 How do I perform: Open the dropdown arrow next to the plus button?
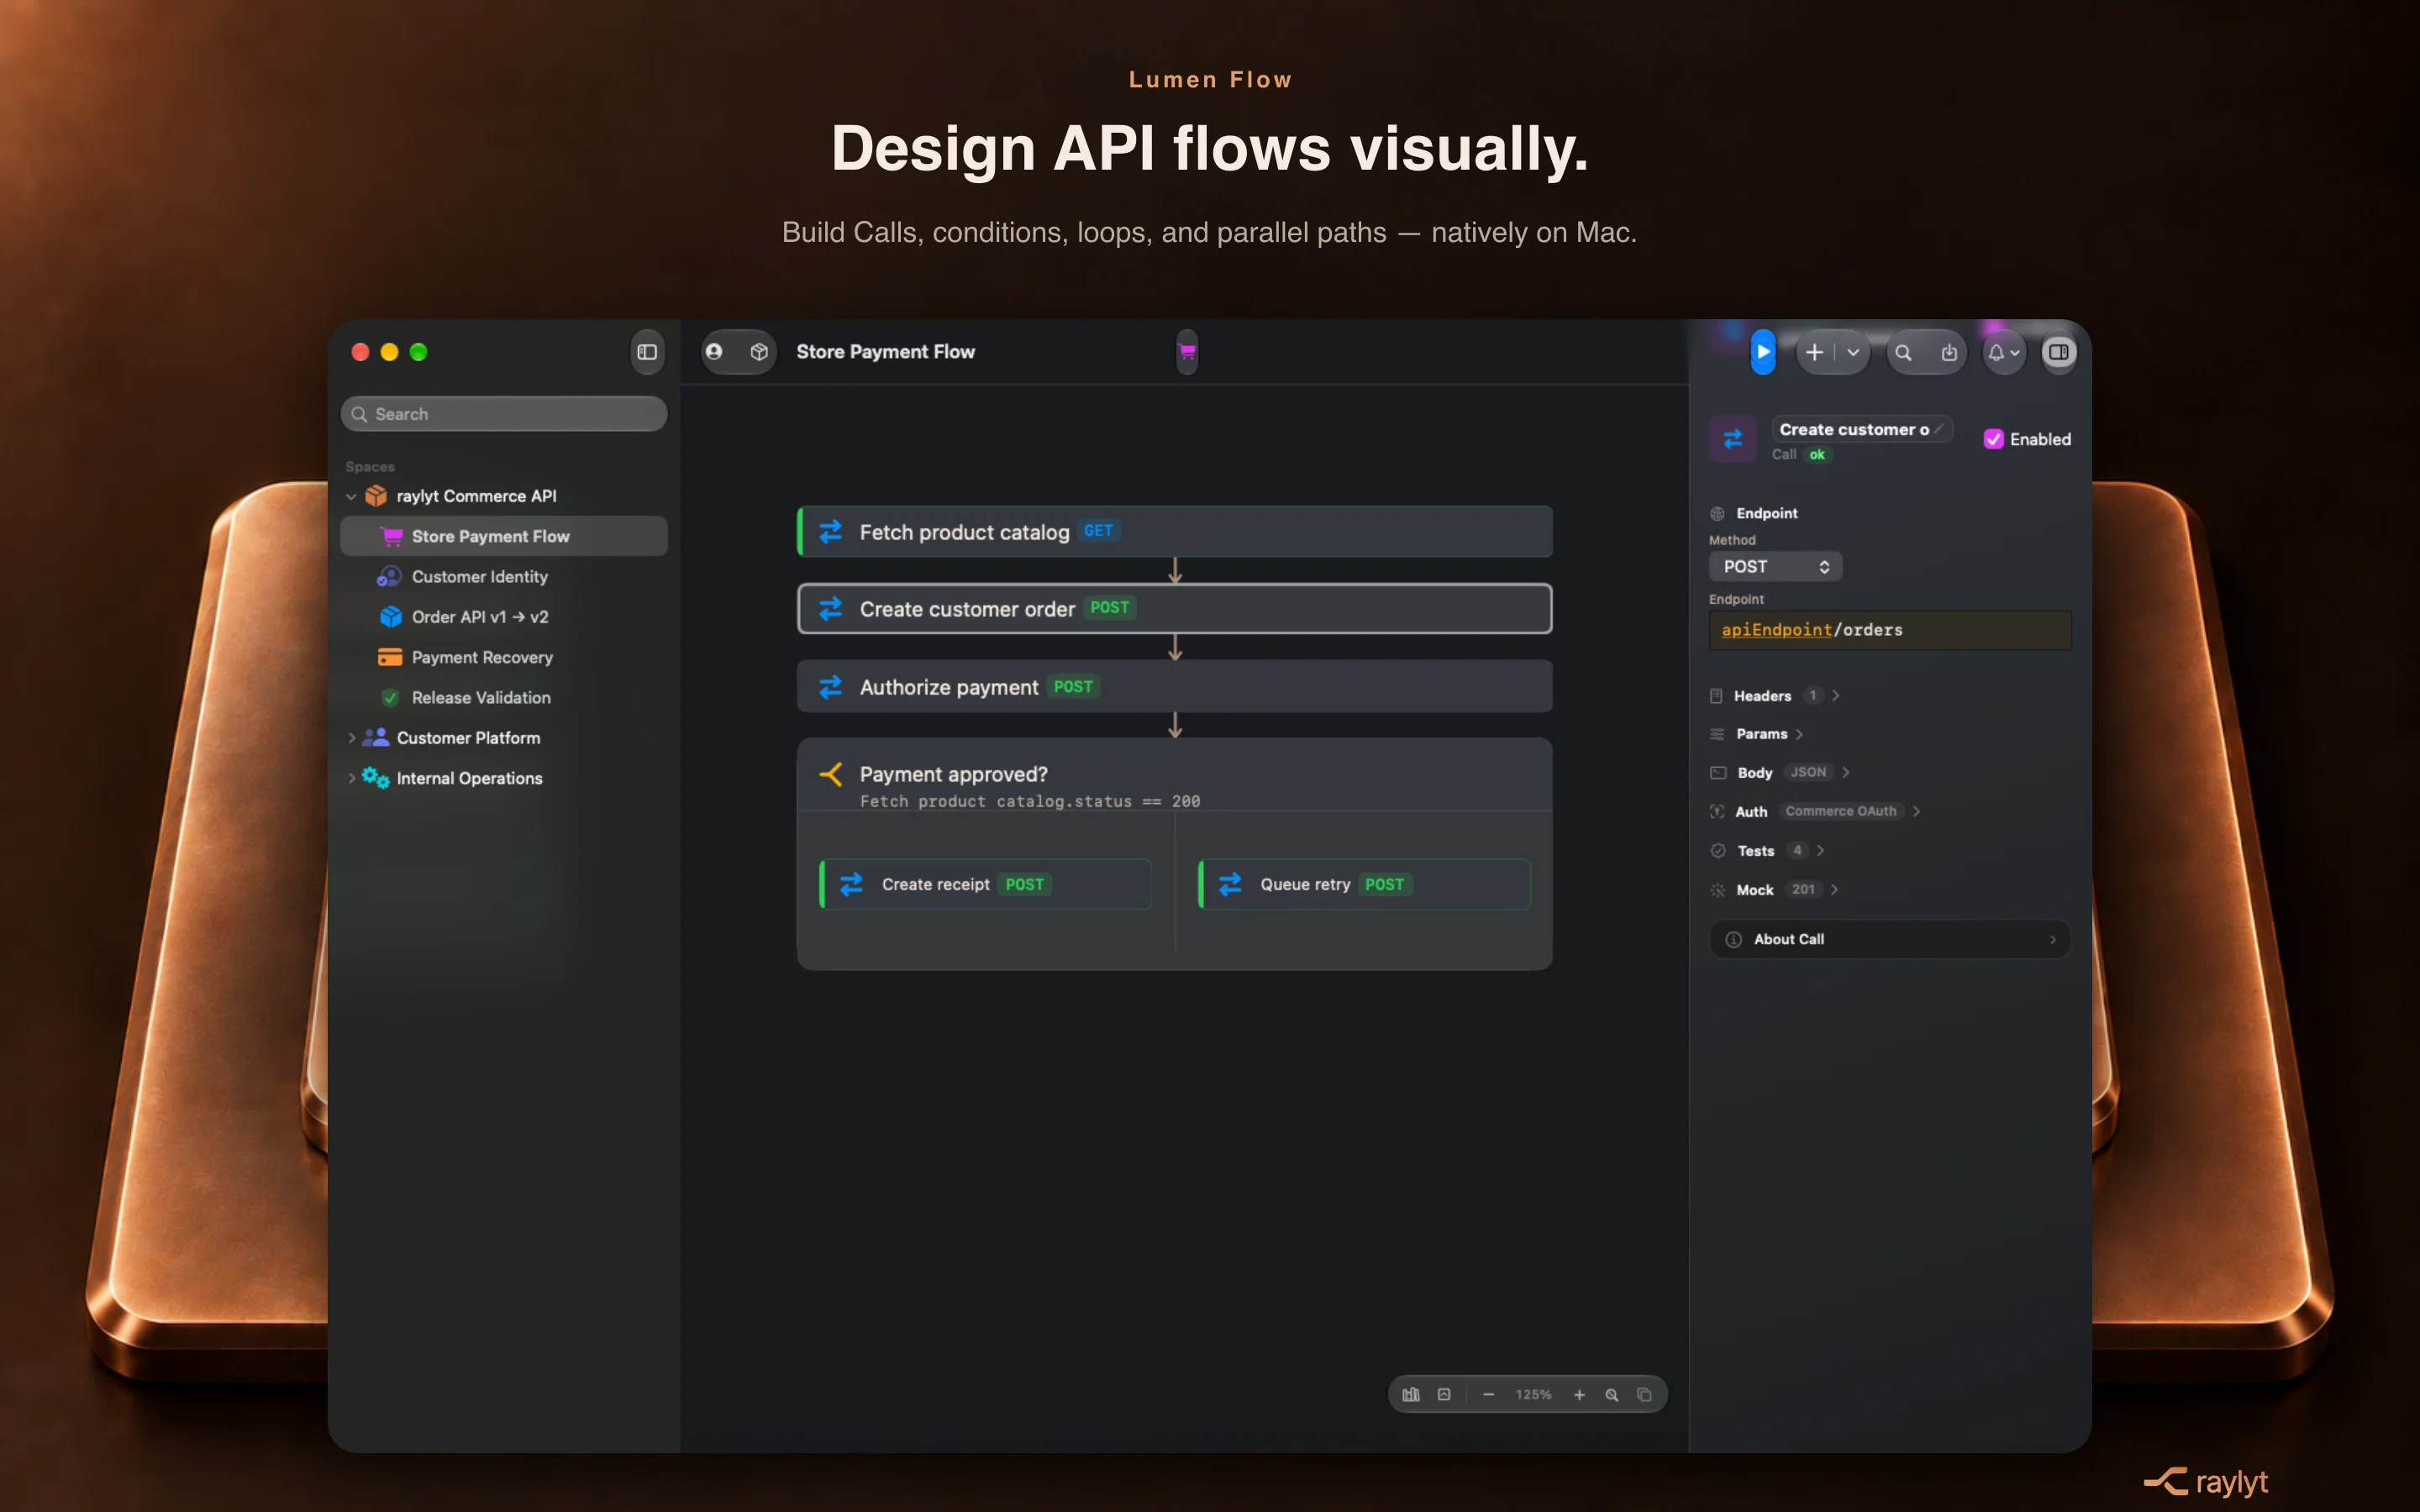click(x=1853, y=352)
